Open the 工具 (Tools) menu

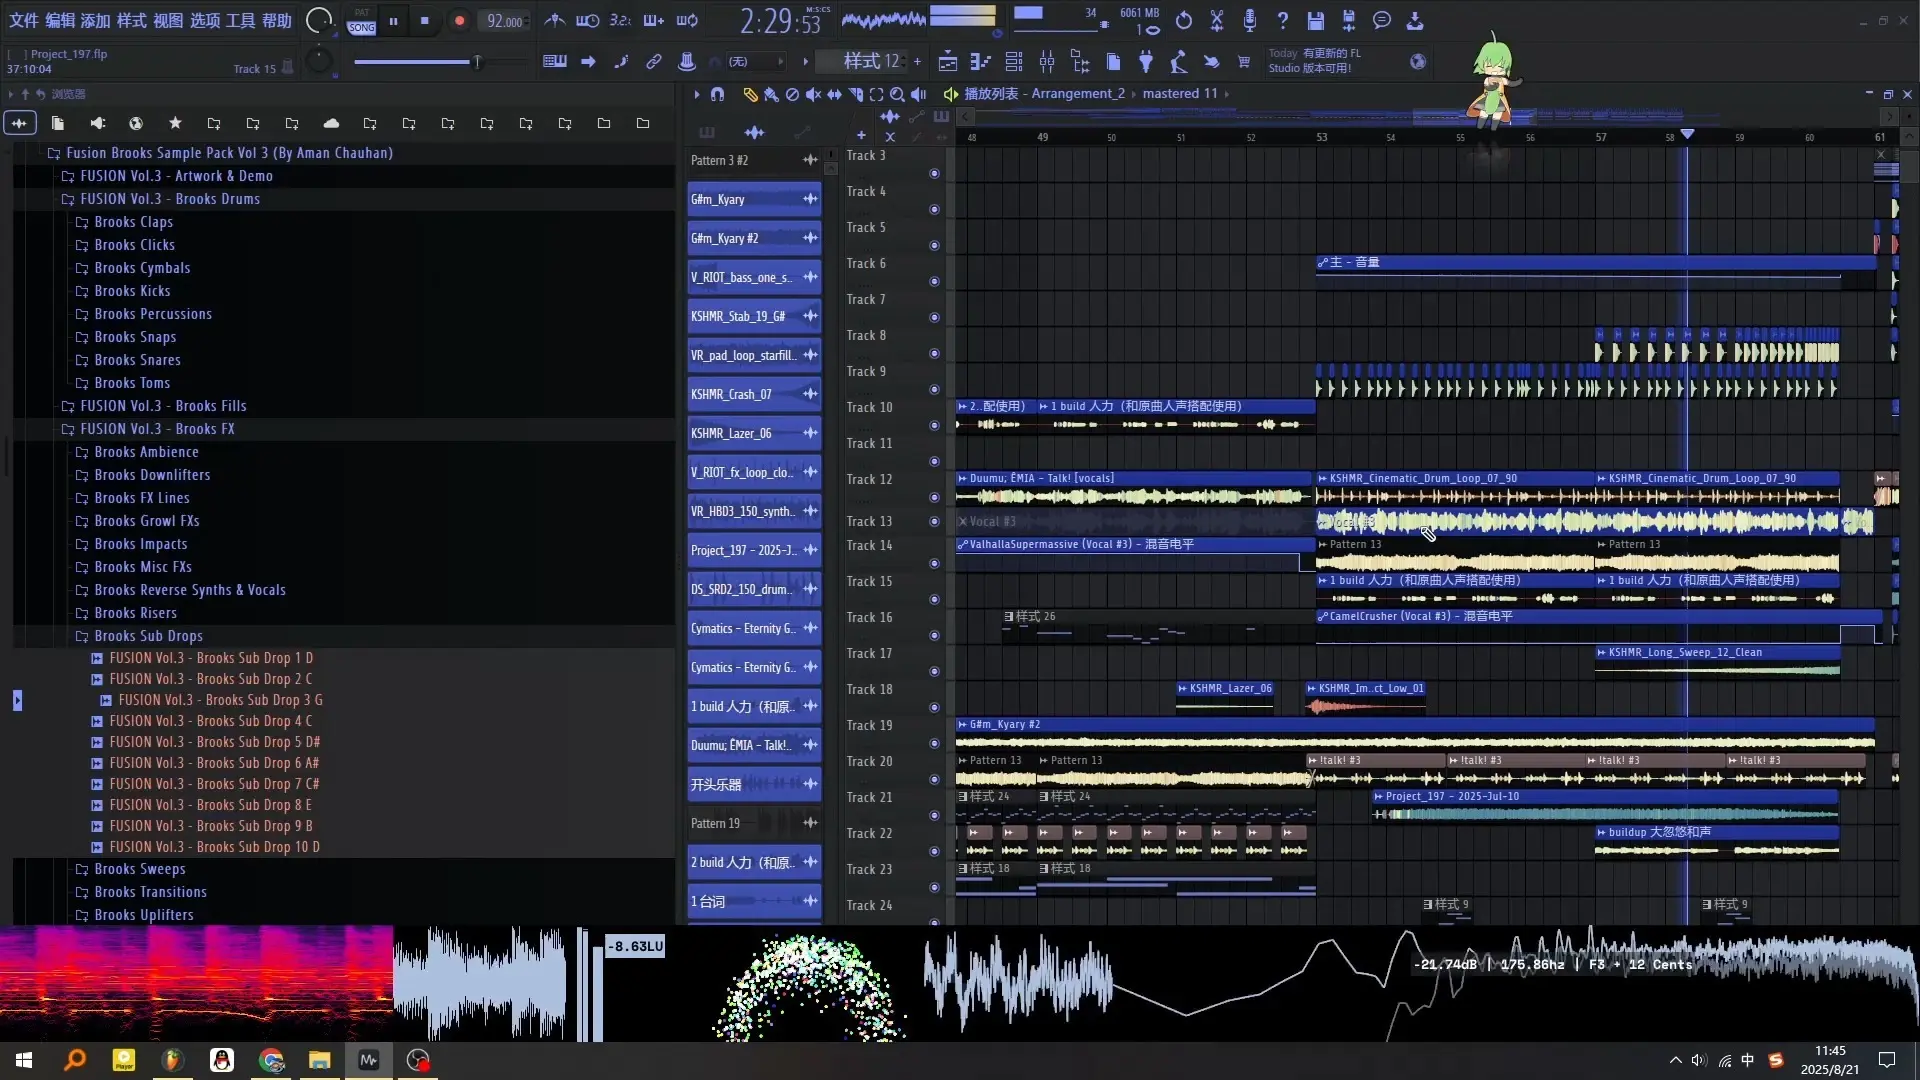pos(240,20)
